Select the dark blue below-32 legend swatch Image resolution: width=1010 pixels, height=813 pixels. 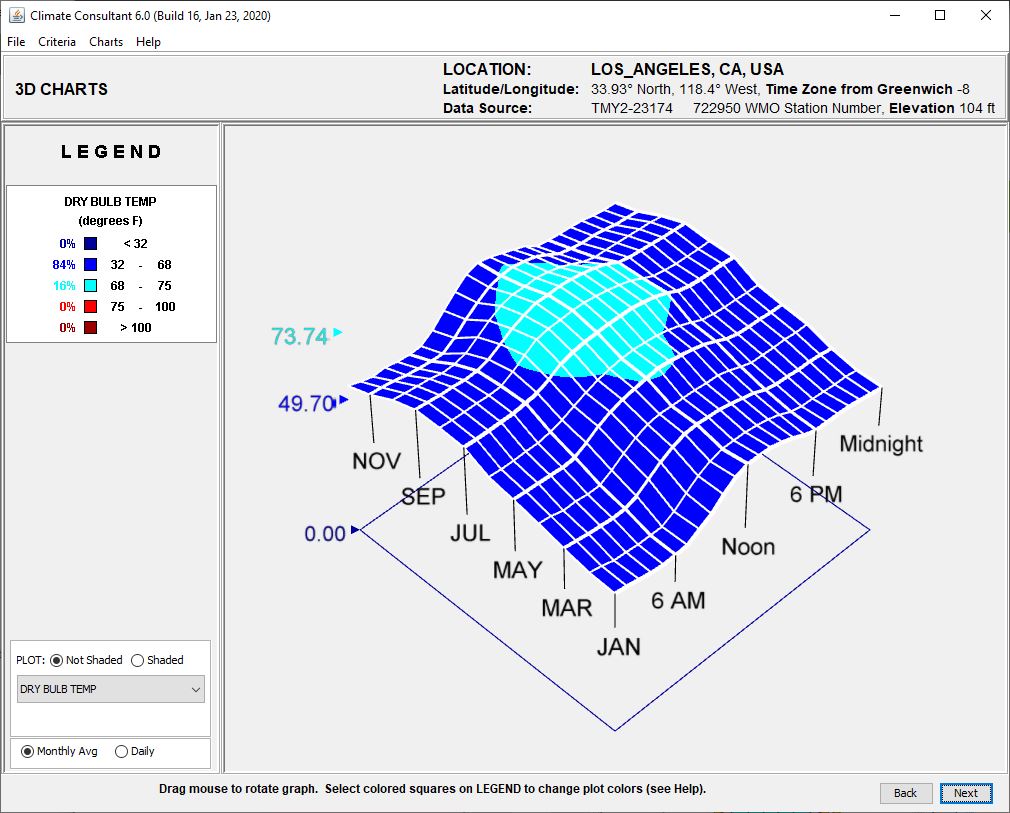pos(90,243)
